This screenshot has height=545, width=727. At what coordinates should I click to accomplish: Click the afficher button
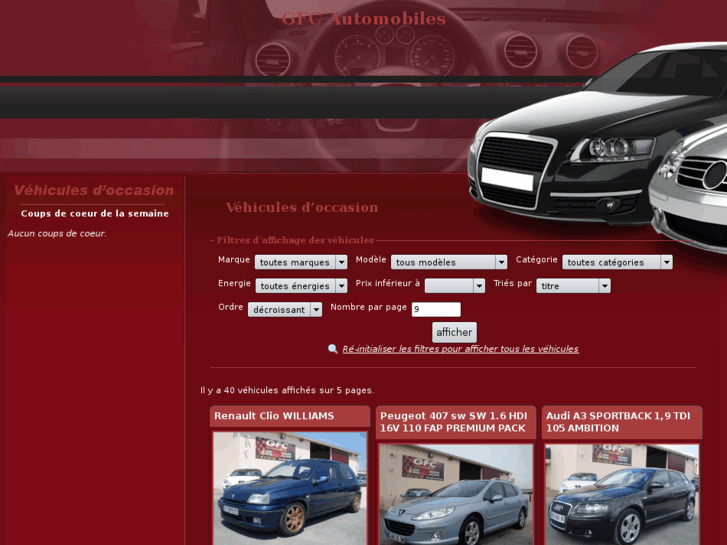point(454,332)
